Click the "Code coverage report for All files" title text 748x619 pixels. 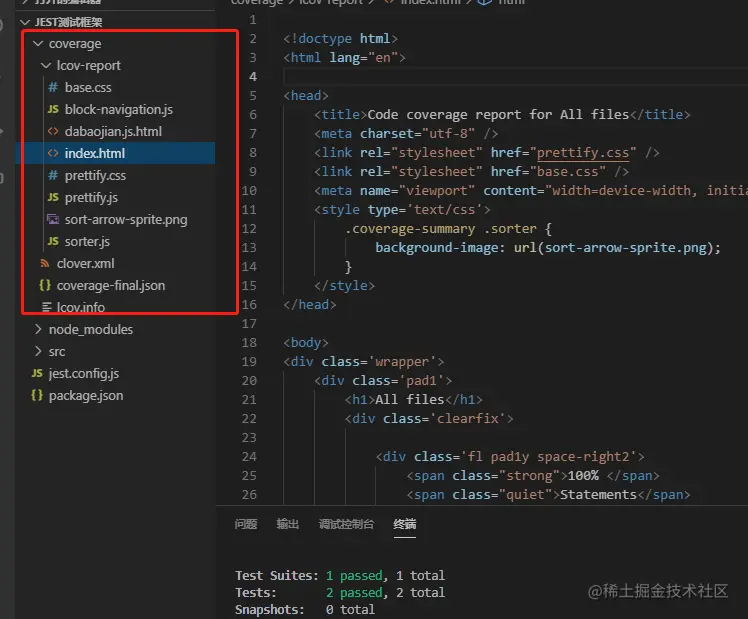pos(499,114)
